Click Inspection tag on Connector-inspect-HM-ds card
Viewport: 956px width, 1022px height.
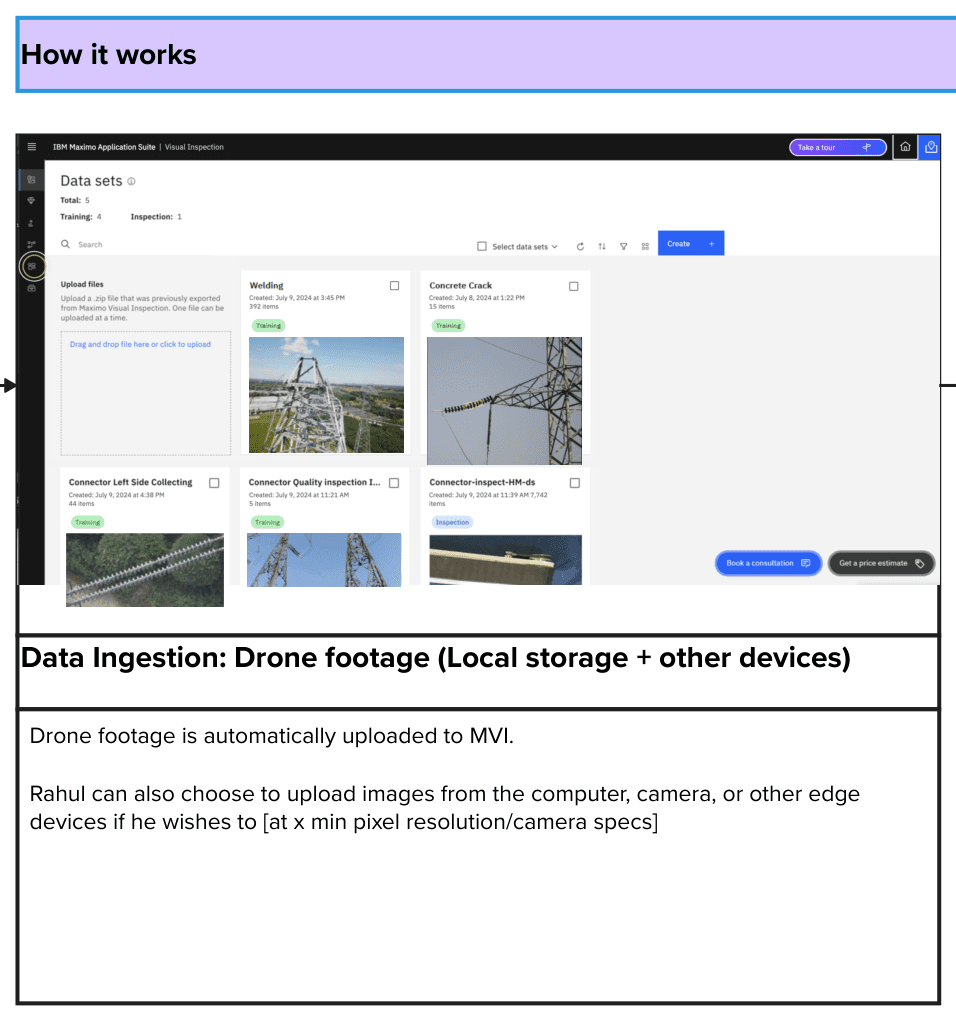point(452,522)
